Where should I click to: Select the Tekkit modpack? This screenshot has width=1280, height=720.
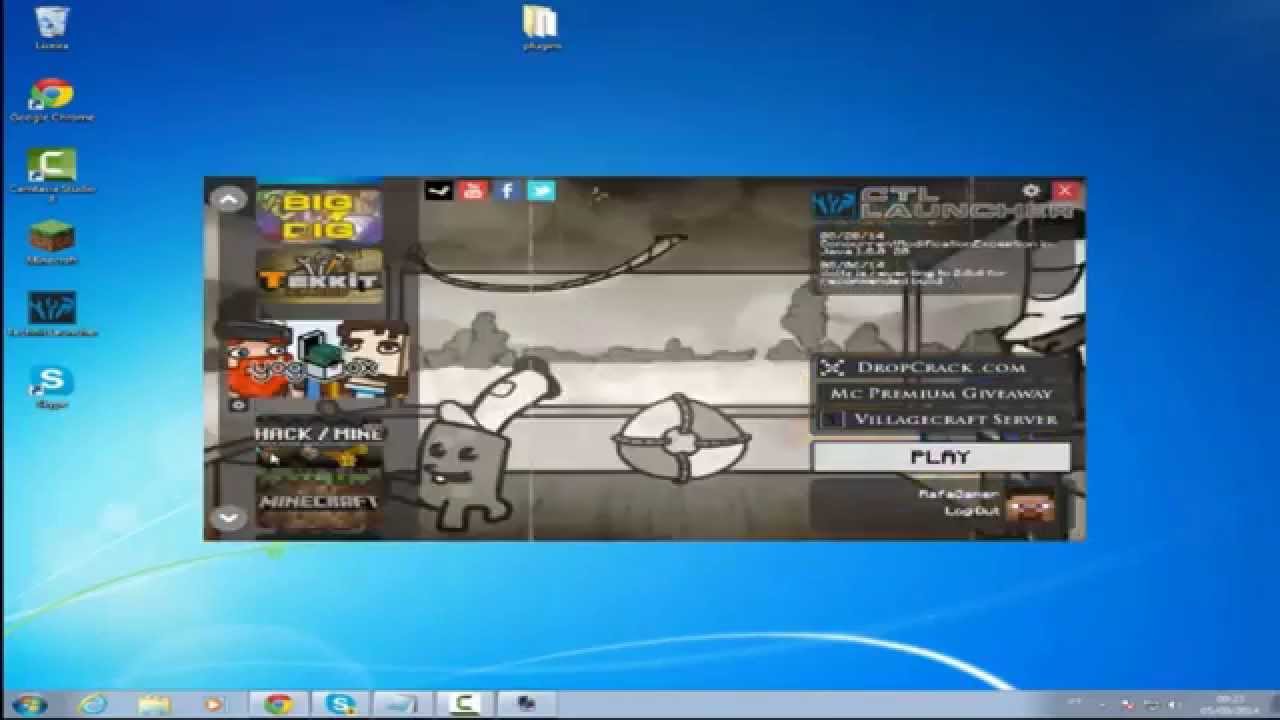[x=318, y=276]
